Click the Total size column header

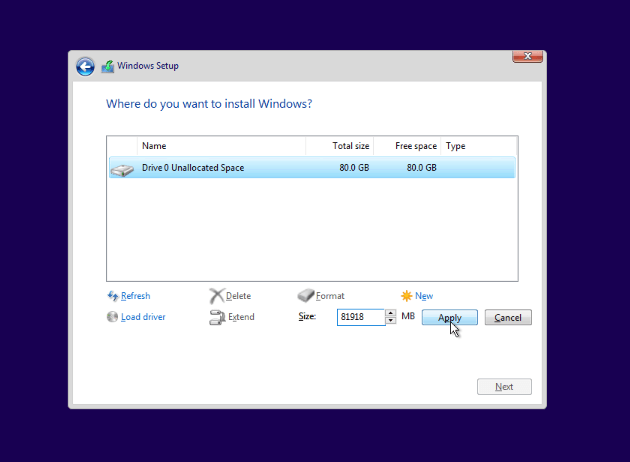point(340,146)
